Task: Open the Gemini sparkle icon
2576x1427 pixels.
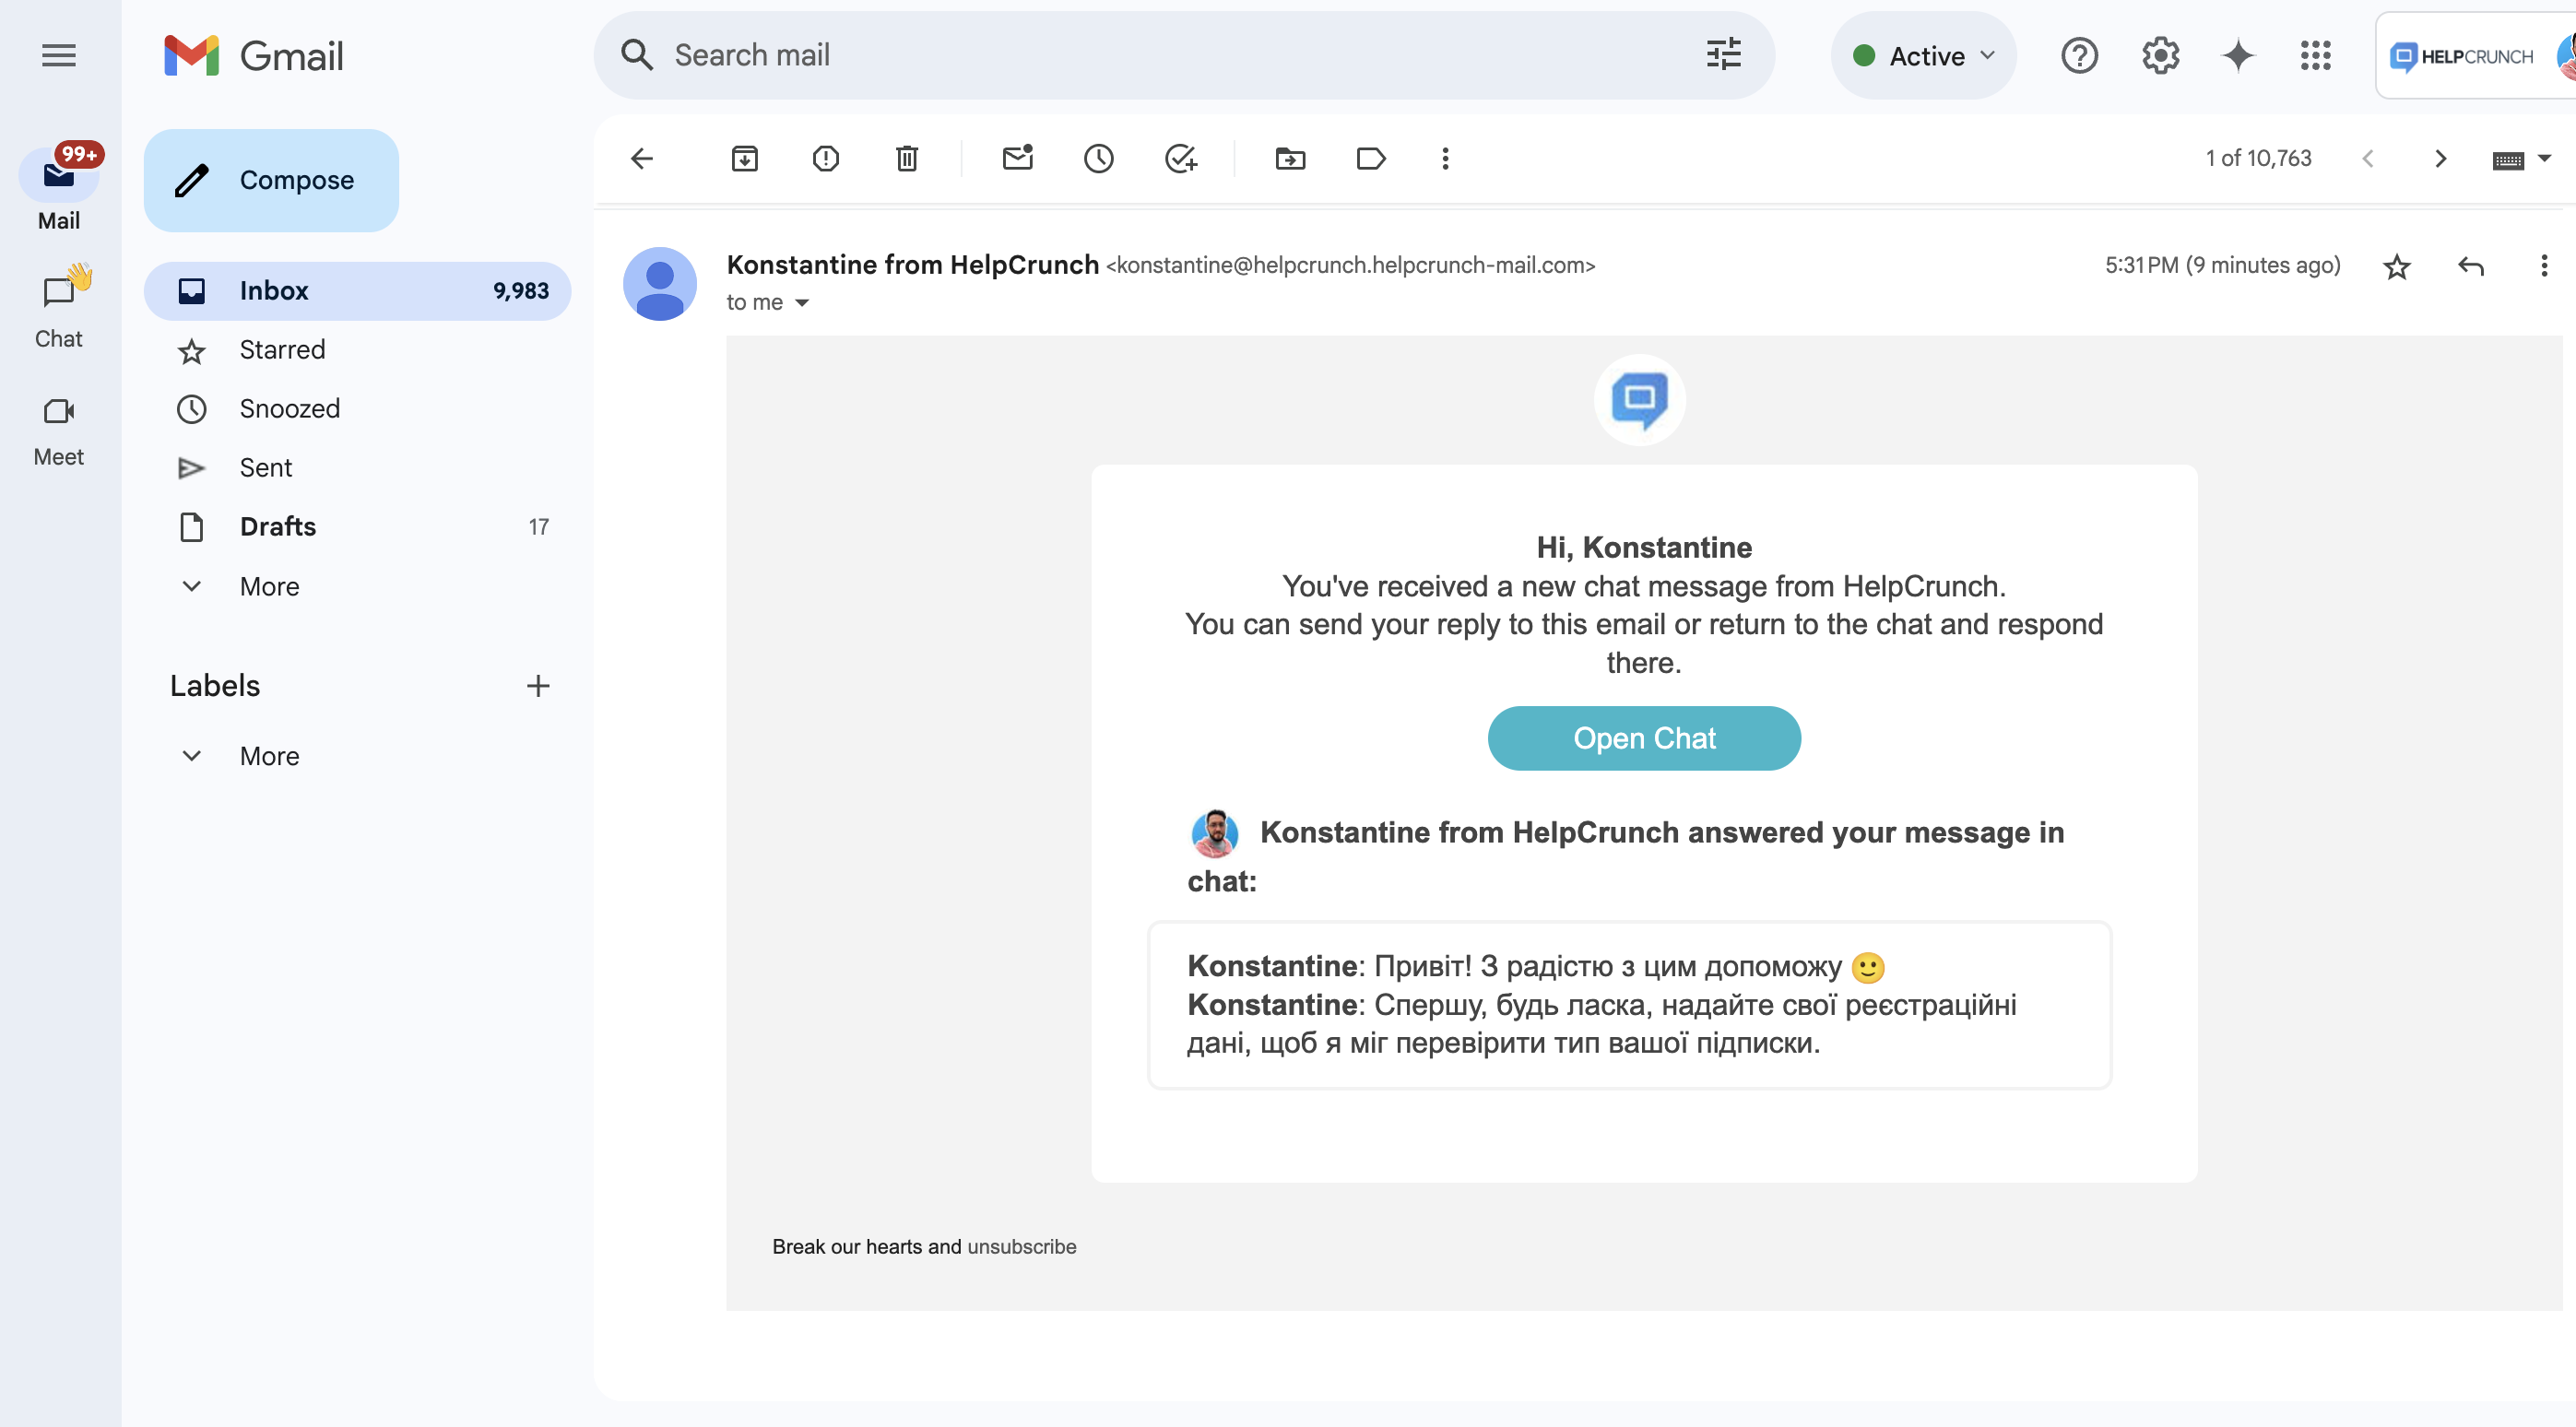Action: pos(2238,56)
